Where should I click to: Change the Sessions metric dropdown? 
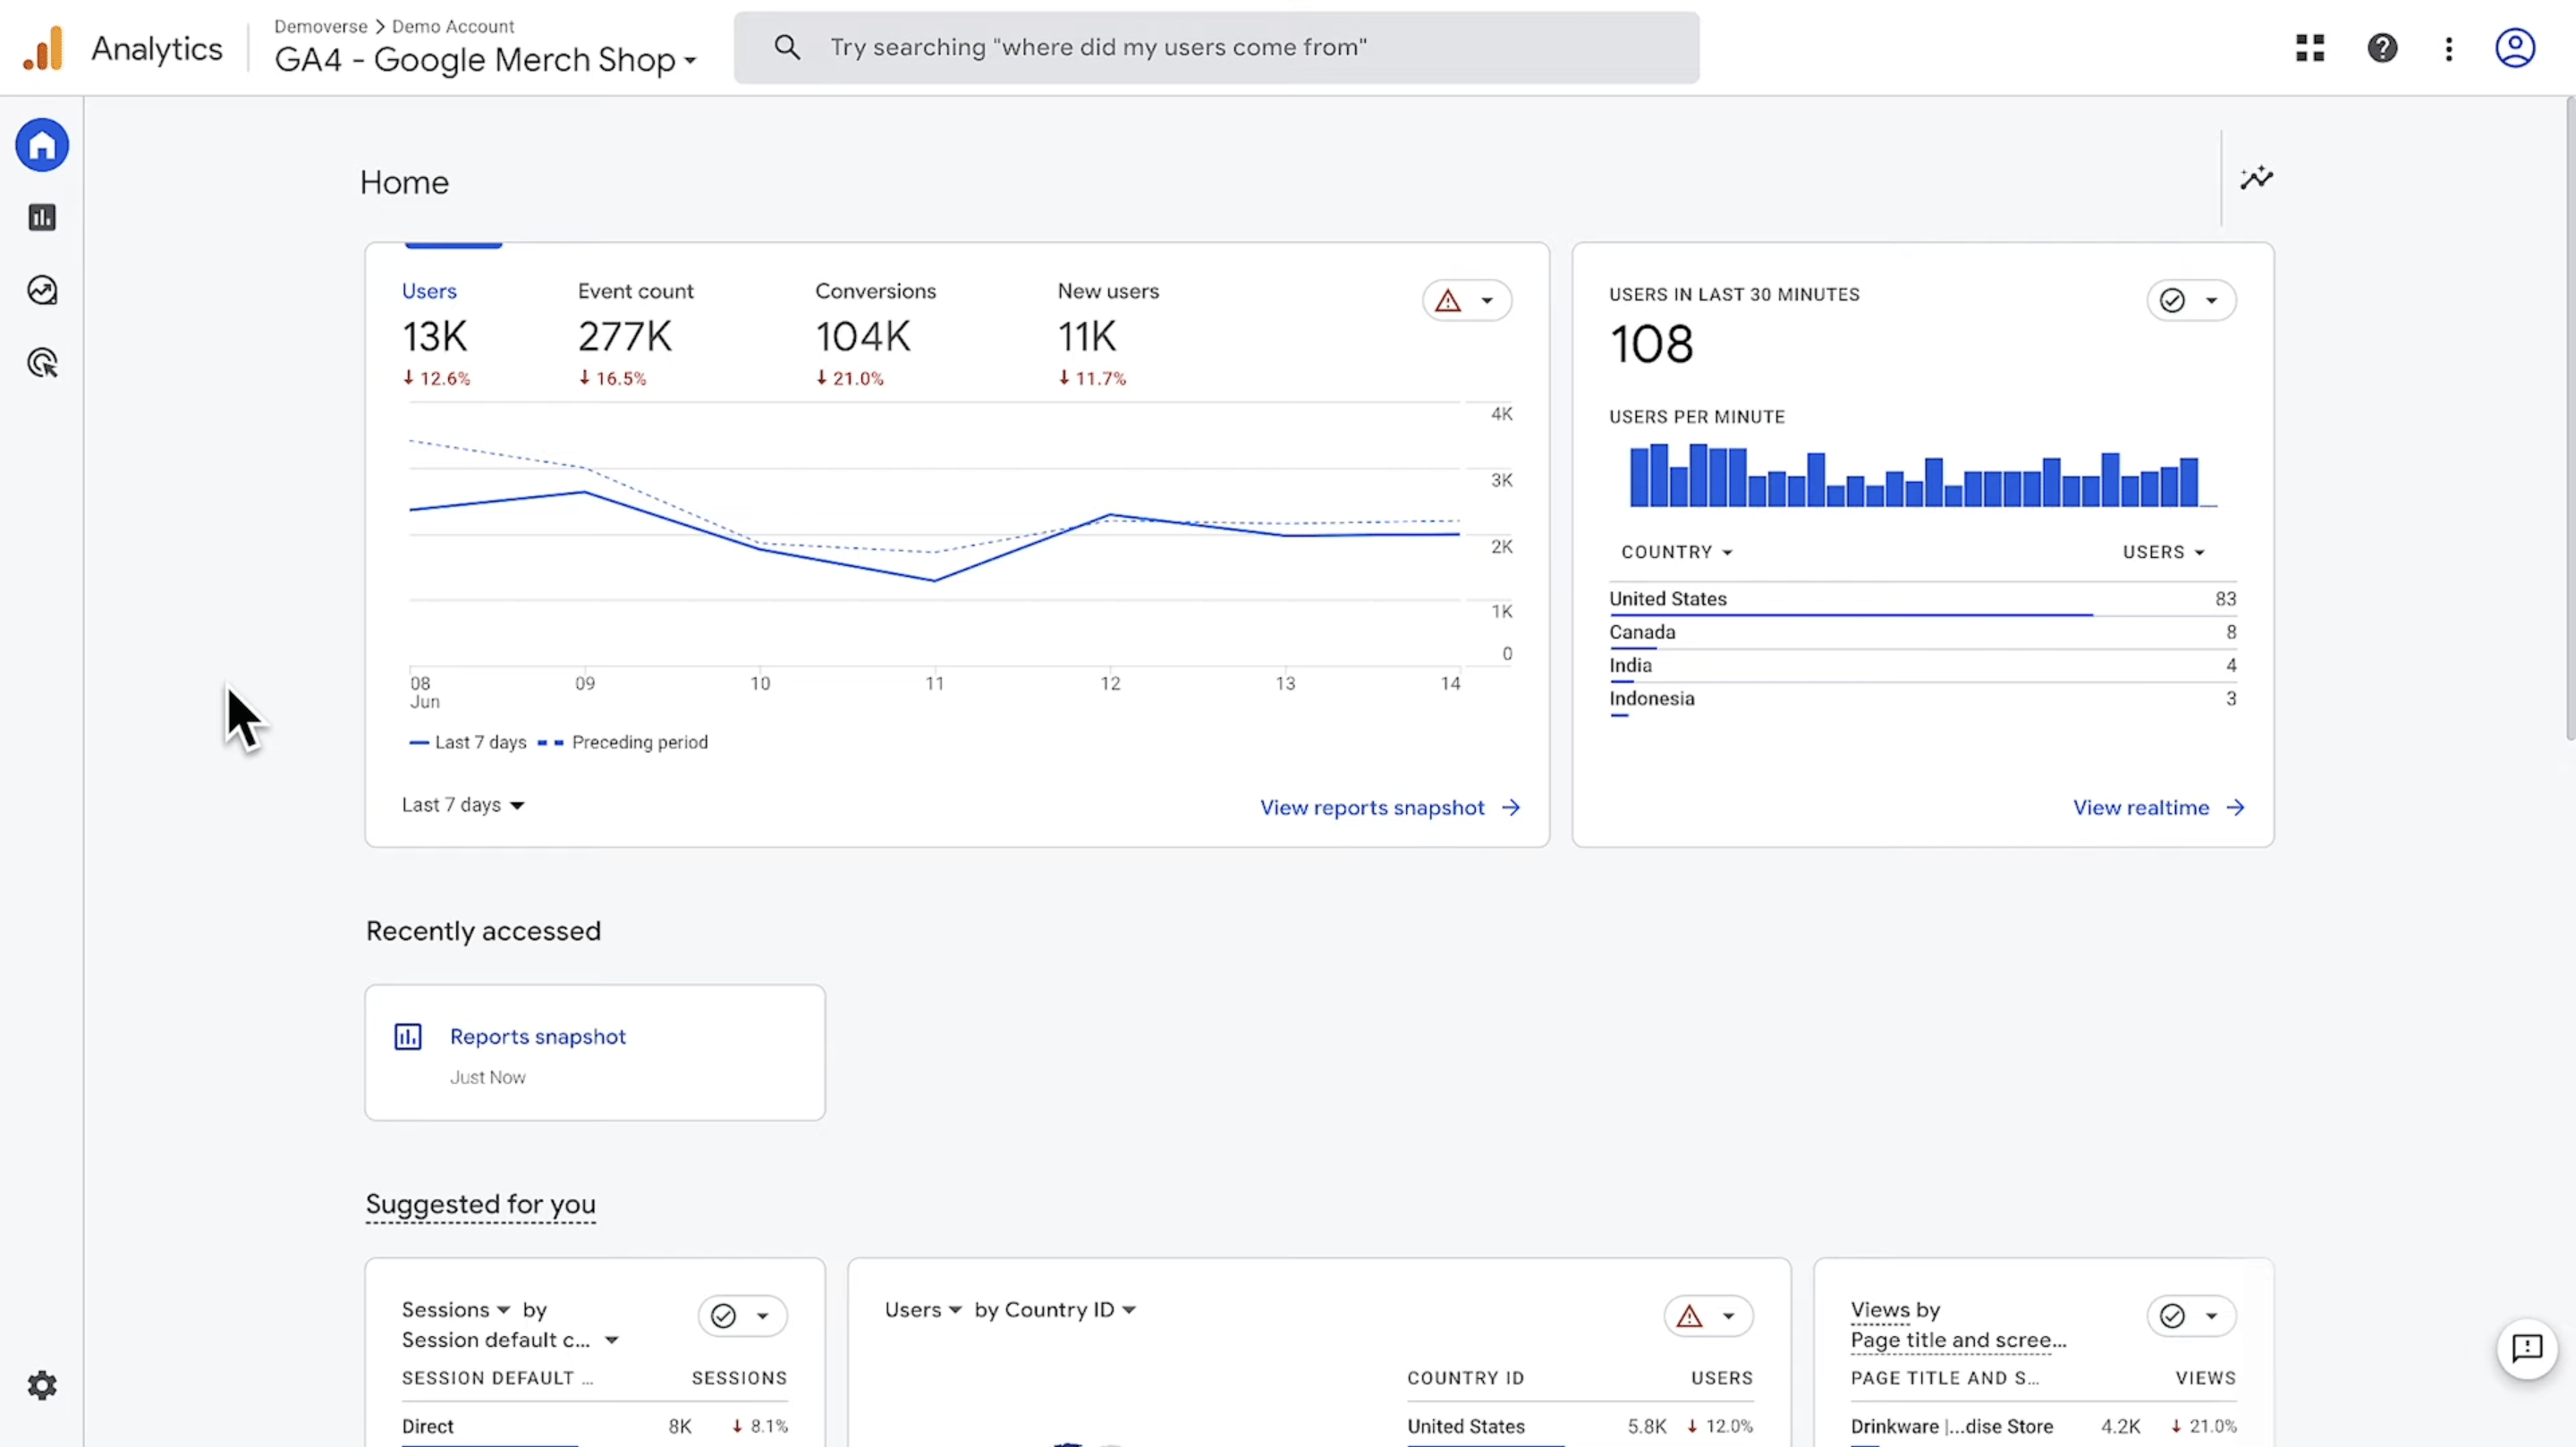[456, 1310]
